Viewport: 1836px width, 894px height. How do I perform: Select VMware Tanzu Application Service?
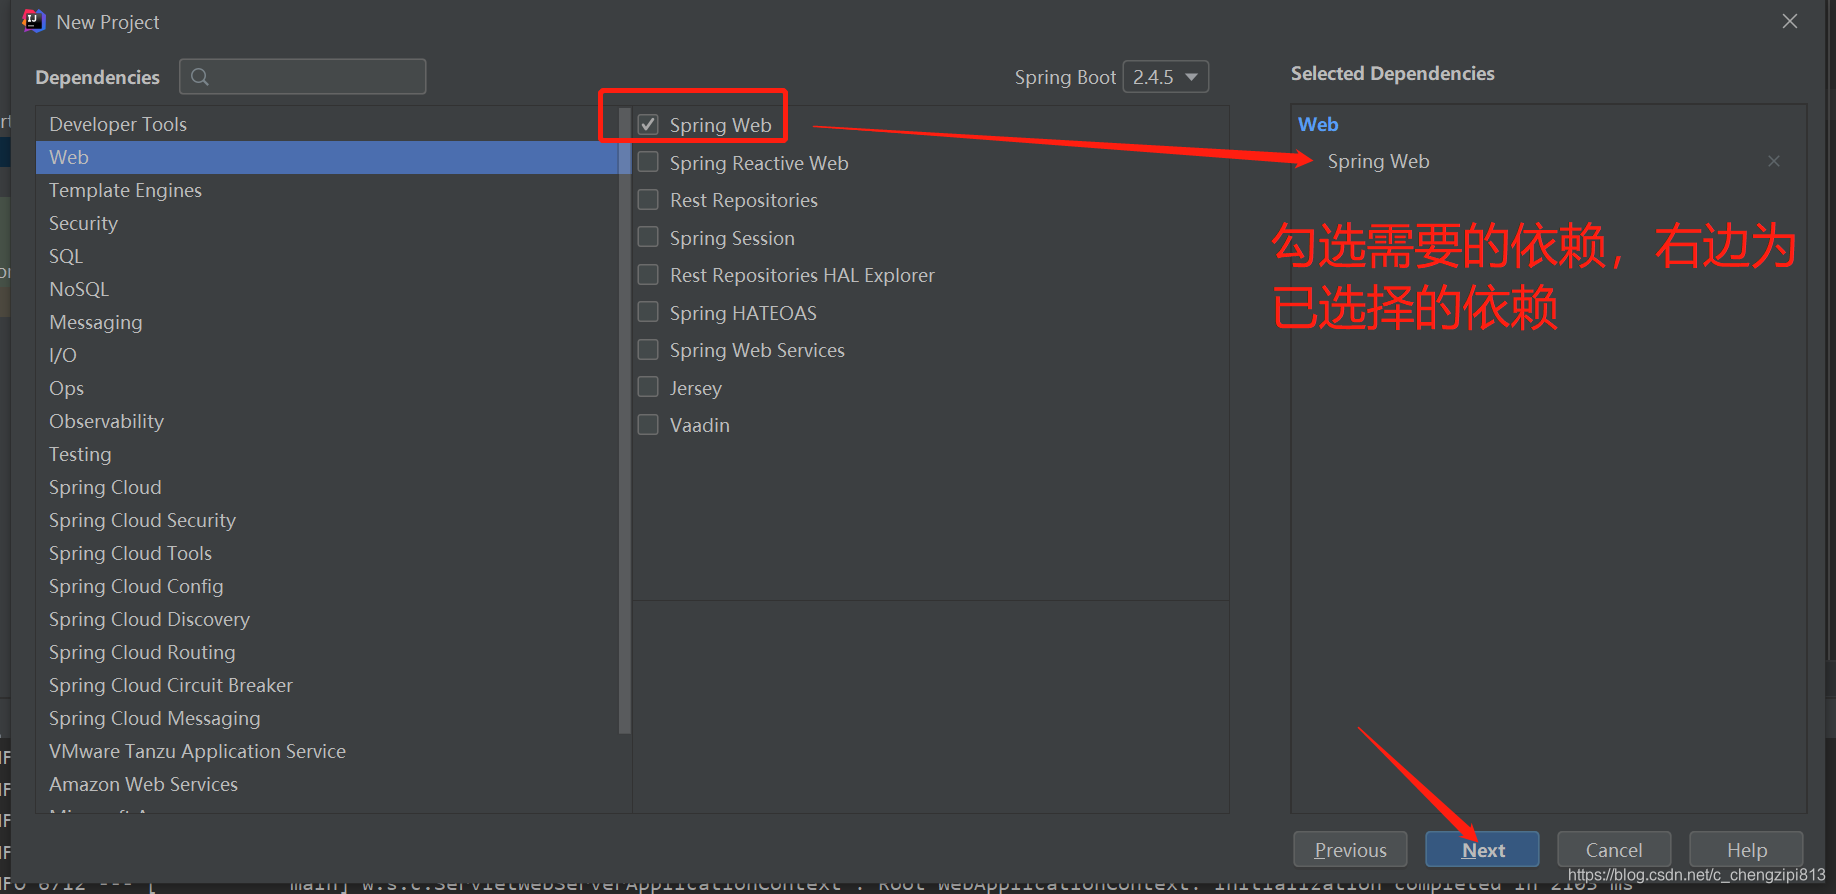pyautogui.click(x=327, y=751)
